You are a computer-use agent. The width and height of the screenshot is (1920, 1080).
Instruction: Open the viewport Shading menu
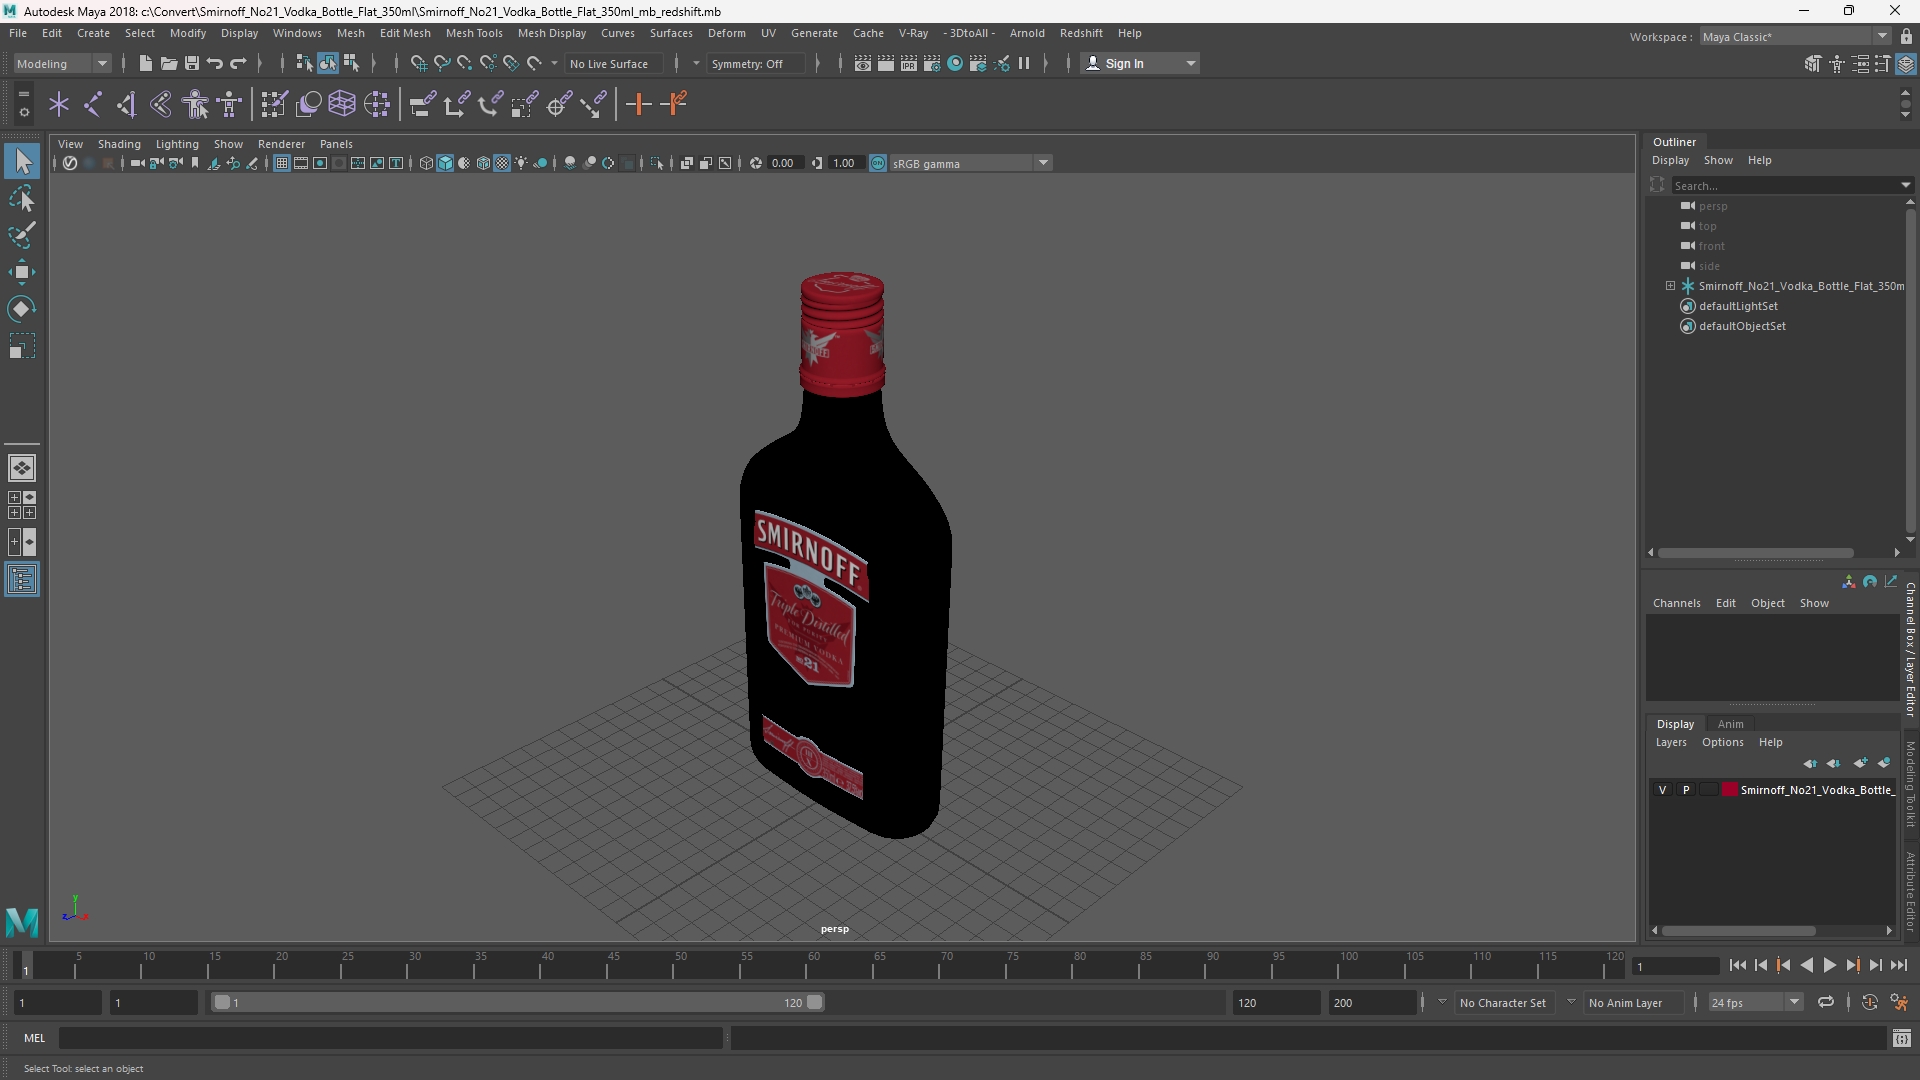(x=119, y=144)
